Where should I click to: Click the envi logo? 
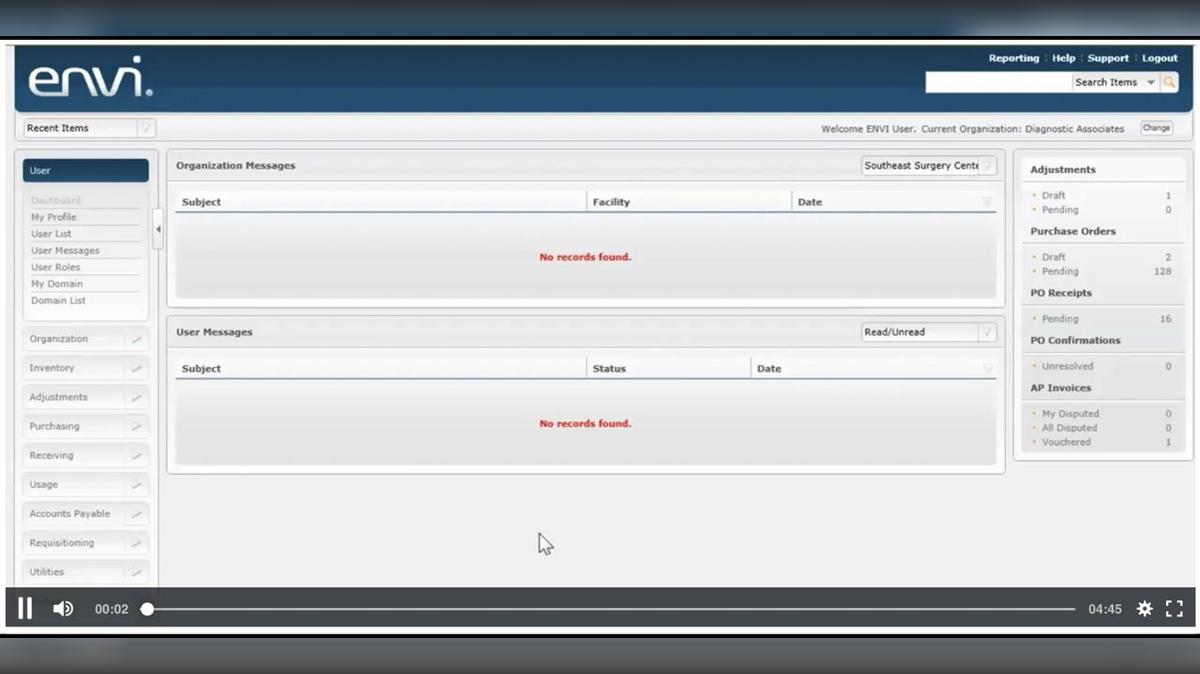click(90, 78)
